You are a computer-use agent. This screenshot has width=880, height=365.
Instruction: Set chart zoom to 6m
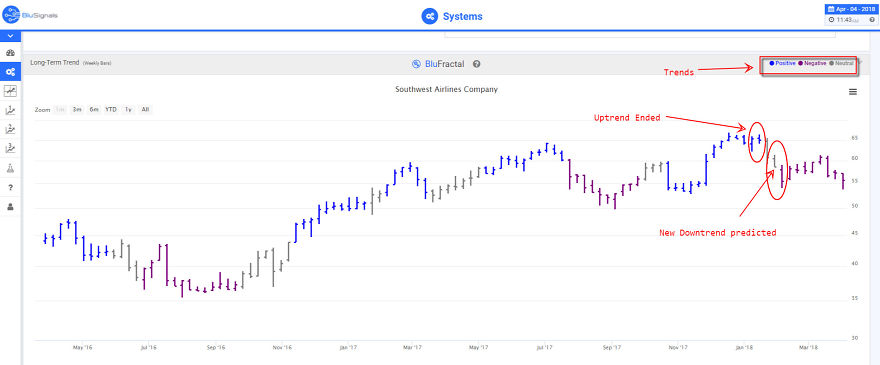pyautogui.click(x=94, y=110)
